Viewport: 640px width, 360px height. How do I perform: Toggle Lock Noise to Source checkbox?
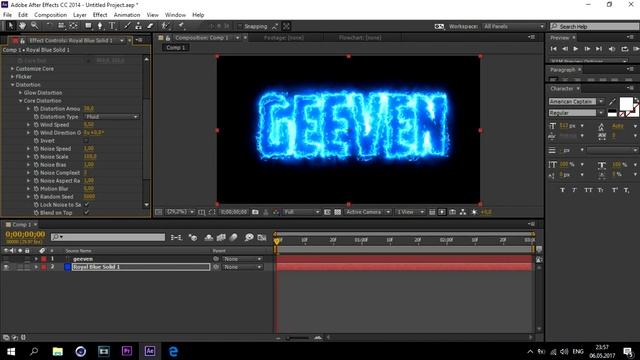click(x=86, y=204)
